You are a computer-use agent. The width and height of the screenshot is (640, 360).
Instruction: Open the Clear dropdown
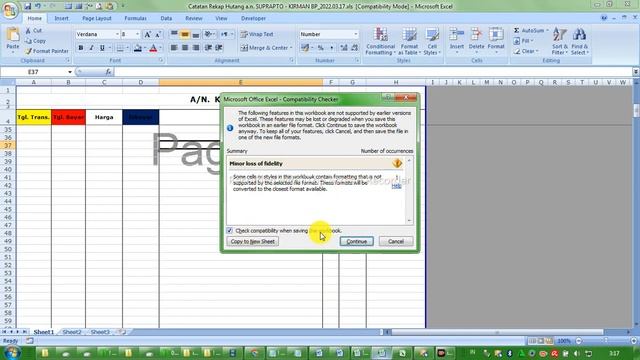click(526, 51)
